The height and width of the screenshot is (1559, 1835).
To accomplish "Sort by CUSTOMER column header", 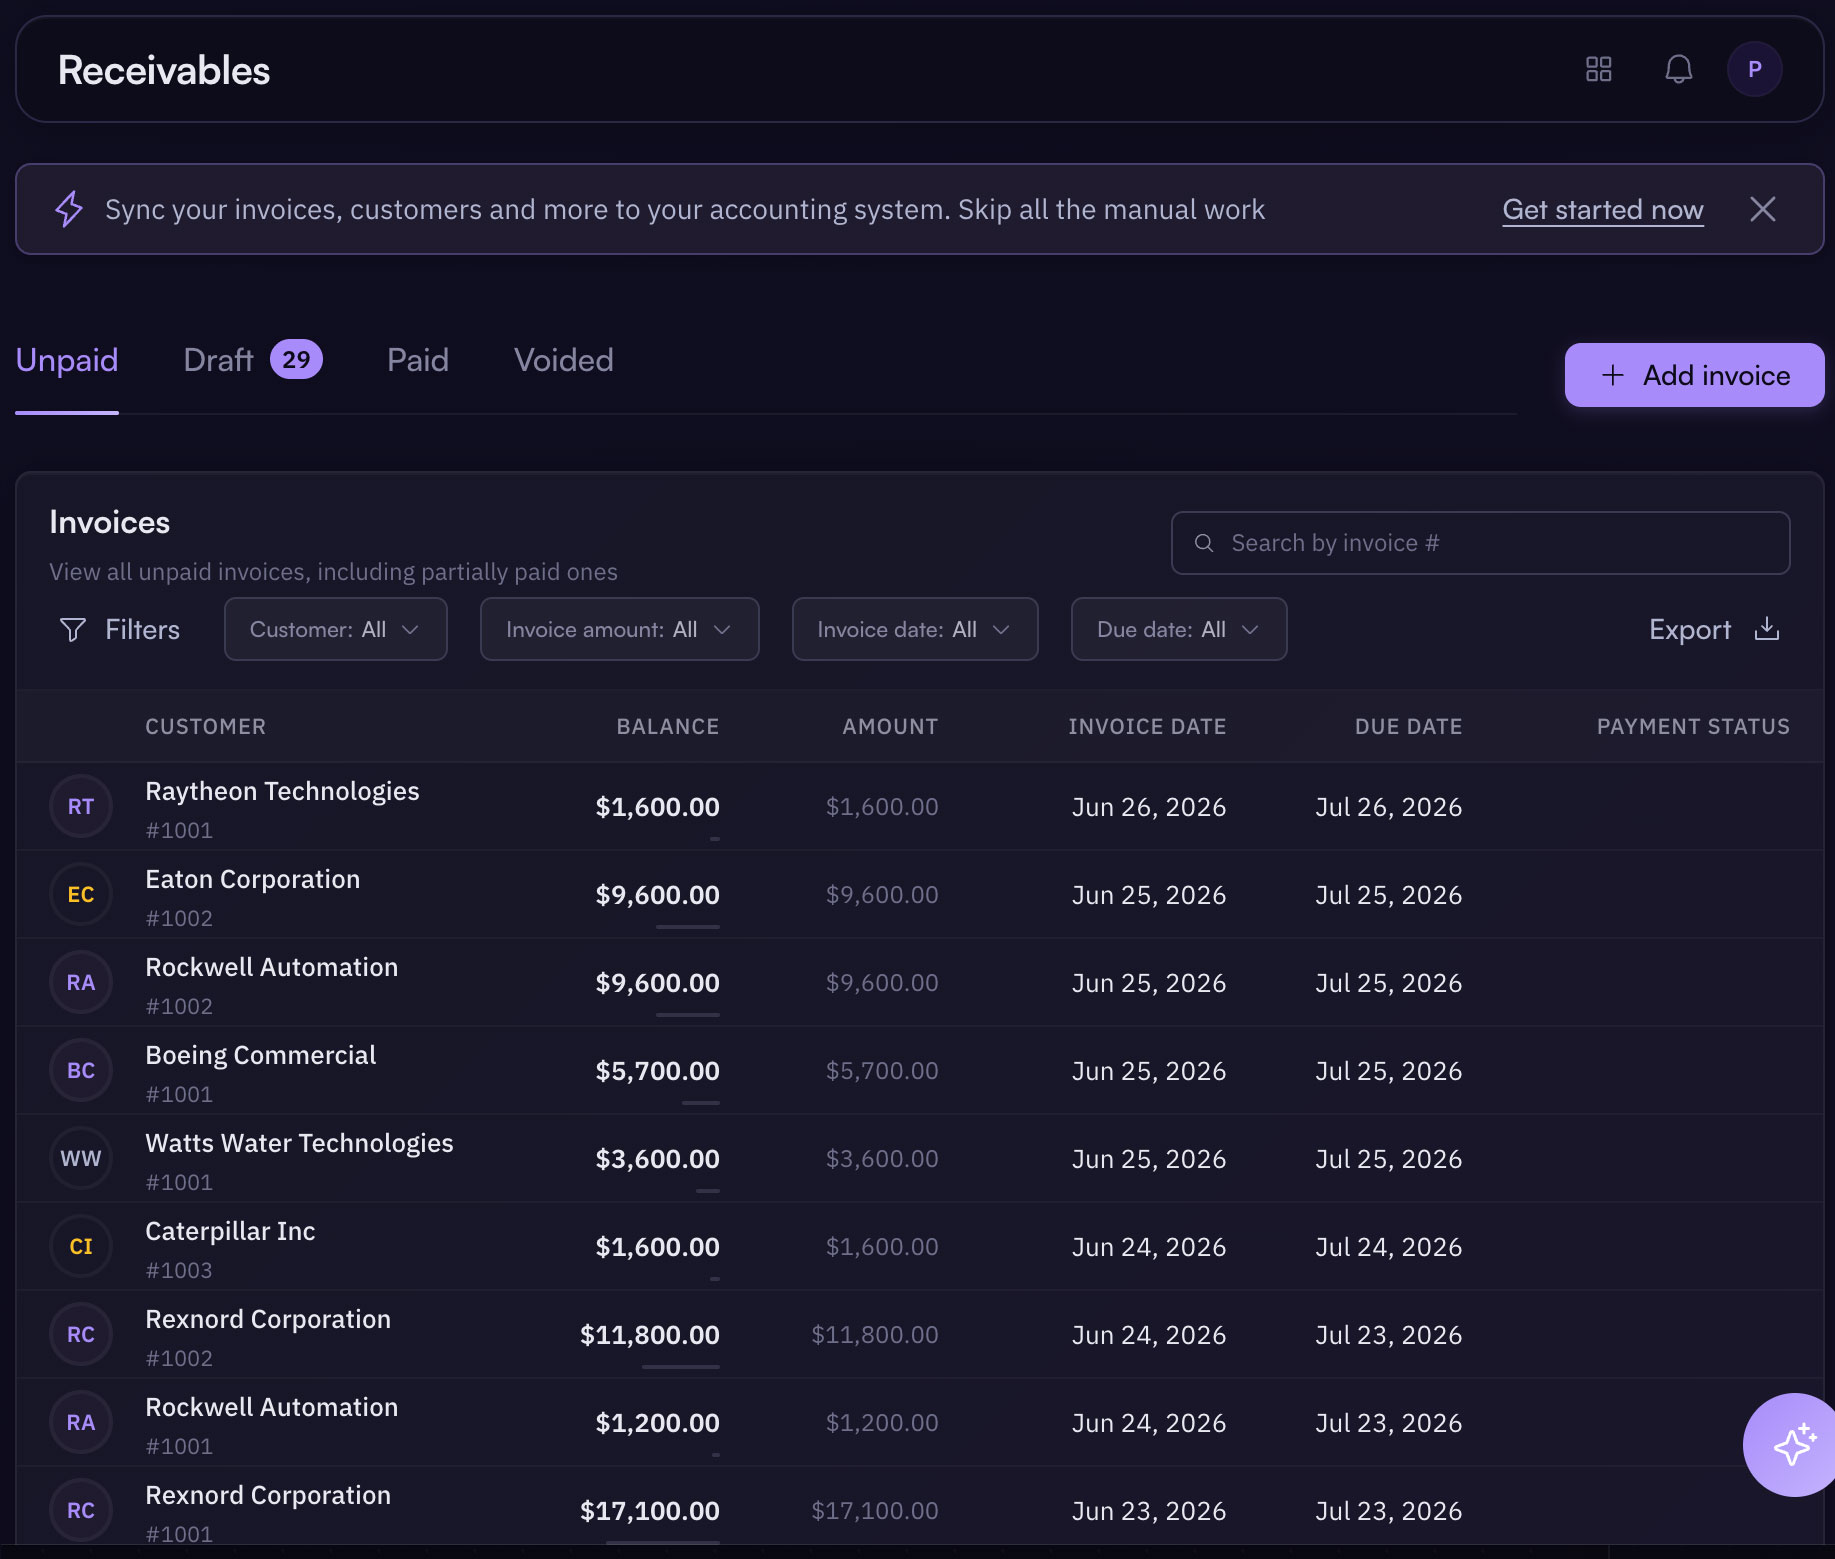I will (206, 727).
